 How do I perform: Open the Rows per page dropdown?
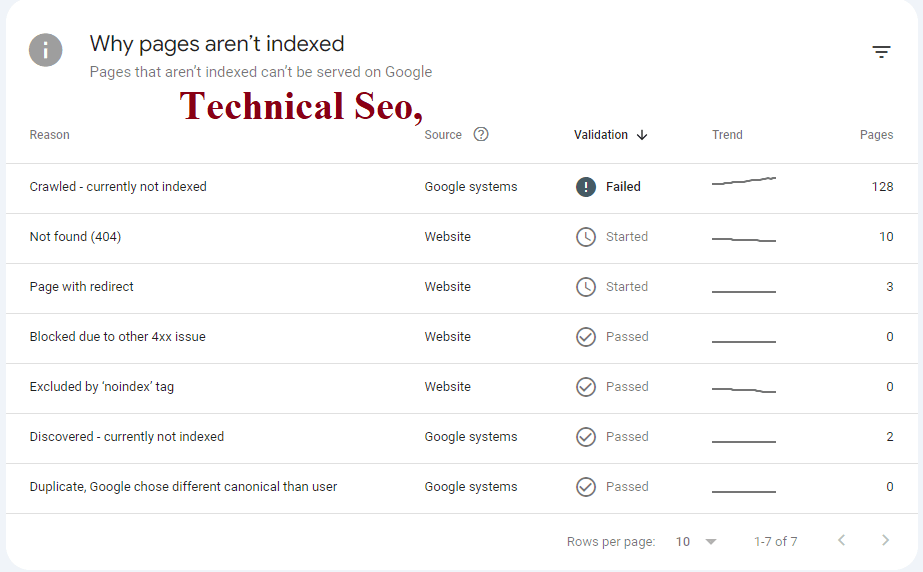(x=696, y=541)
